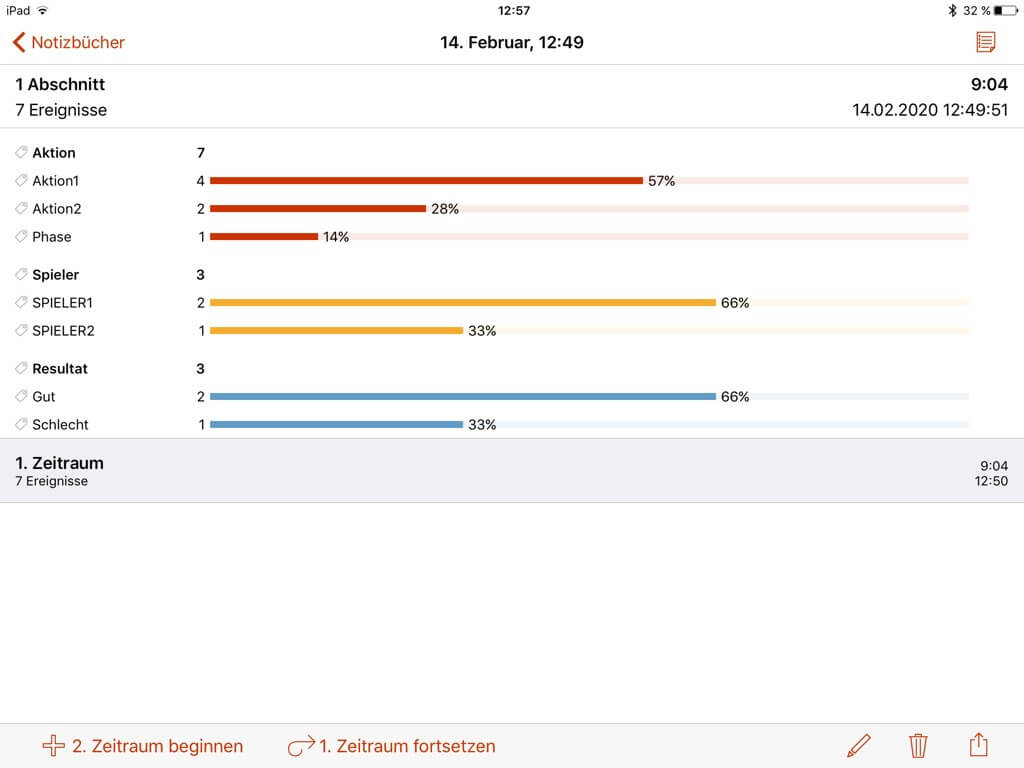The image size is (1024, 768).
Task: Tap the tag icon beside SPIELER1
Action: click(x=22, y=302)
